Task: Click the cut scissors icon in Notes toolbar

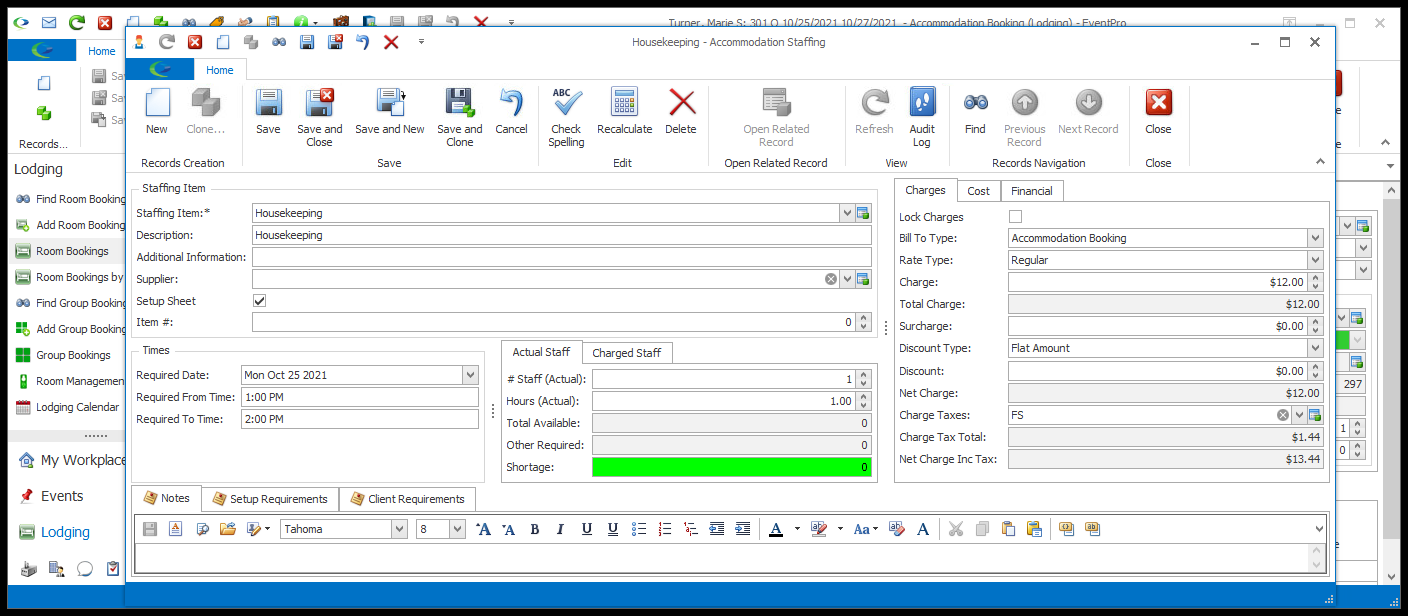Action: pos(955,529)
